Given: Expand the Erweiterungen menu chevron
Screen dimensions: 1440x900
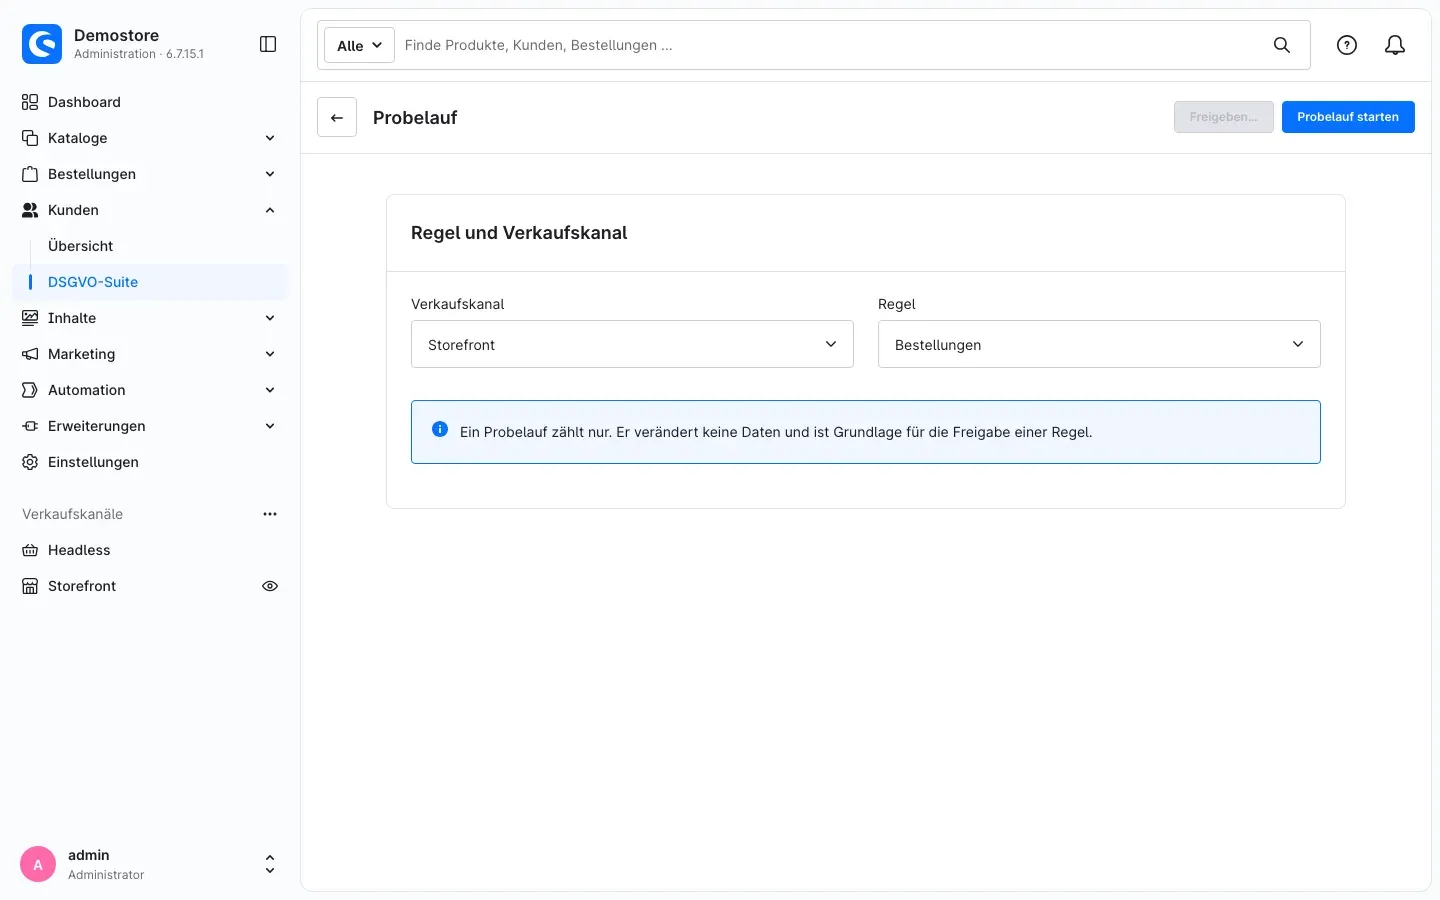Looking at the screenshot, I should click(270, 426).
